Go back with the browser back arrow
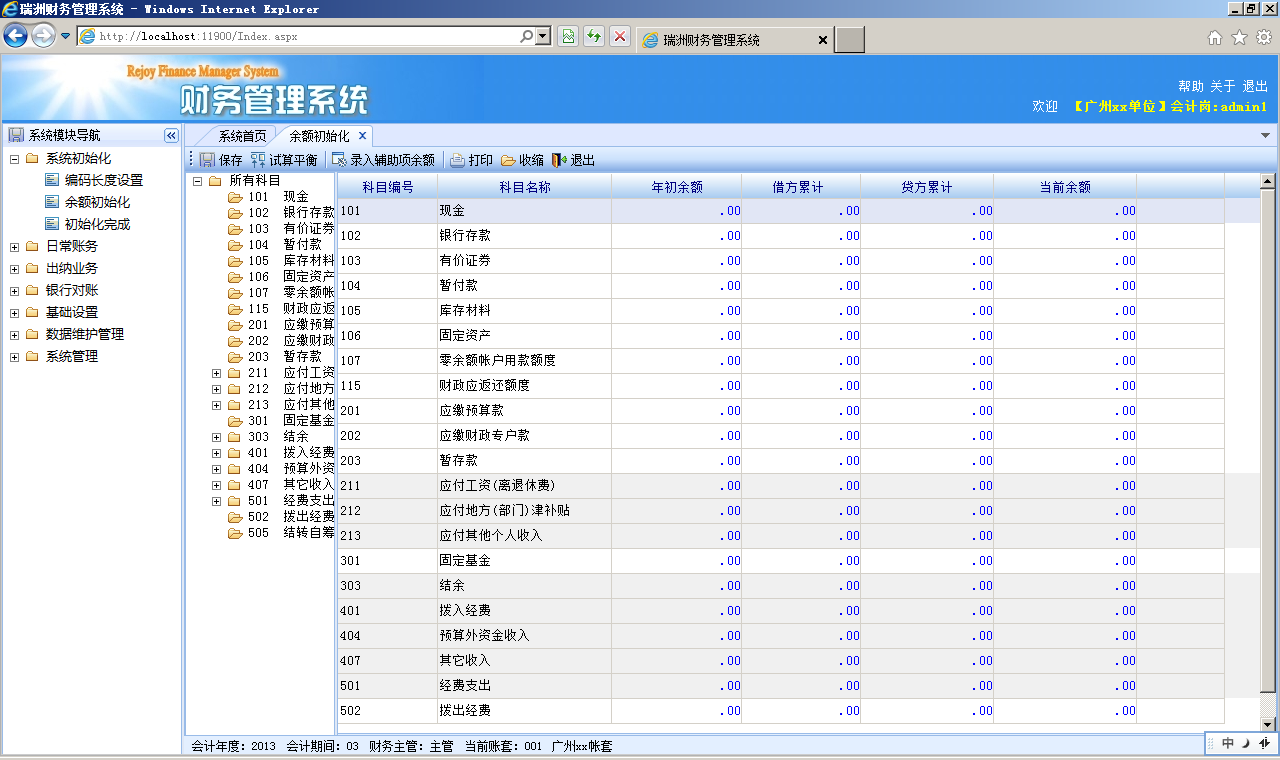Viewport: 1280px width, 760px height. click(15, 36)
